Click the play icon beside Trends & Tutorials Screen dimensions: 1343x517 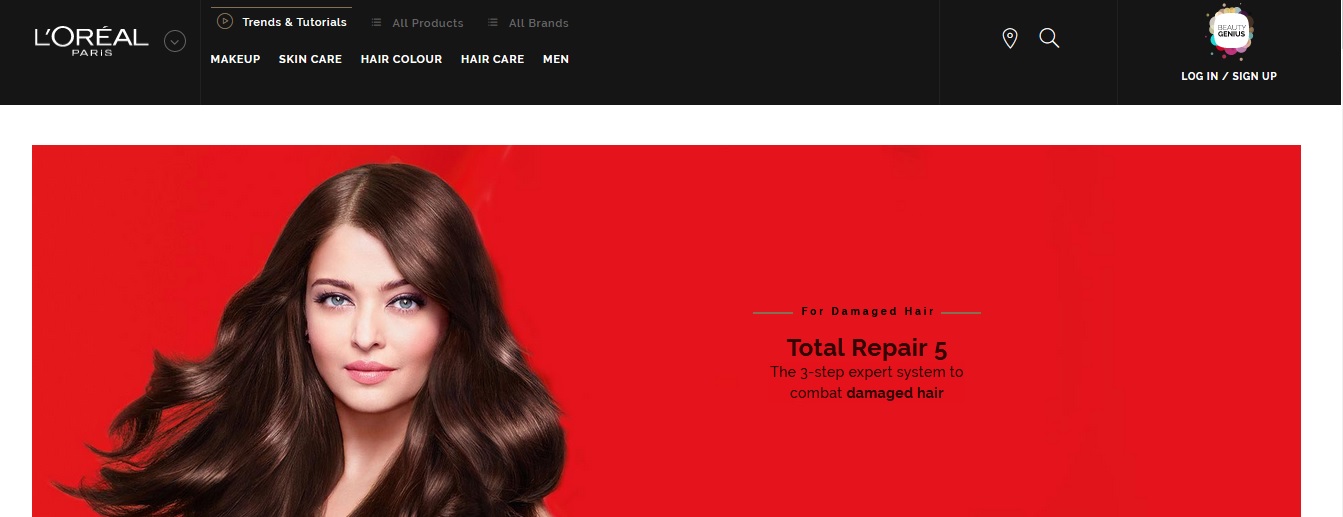pyautogui.click(x=225, y=21)
